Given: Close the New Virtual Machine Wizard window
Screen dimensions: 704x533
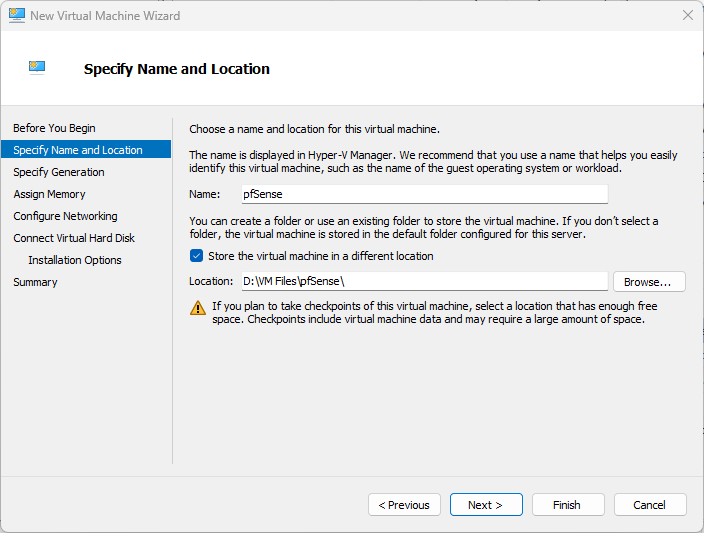Looking at the screenshot, I should (x=688, y=16).
